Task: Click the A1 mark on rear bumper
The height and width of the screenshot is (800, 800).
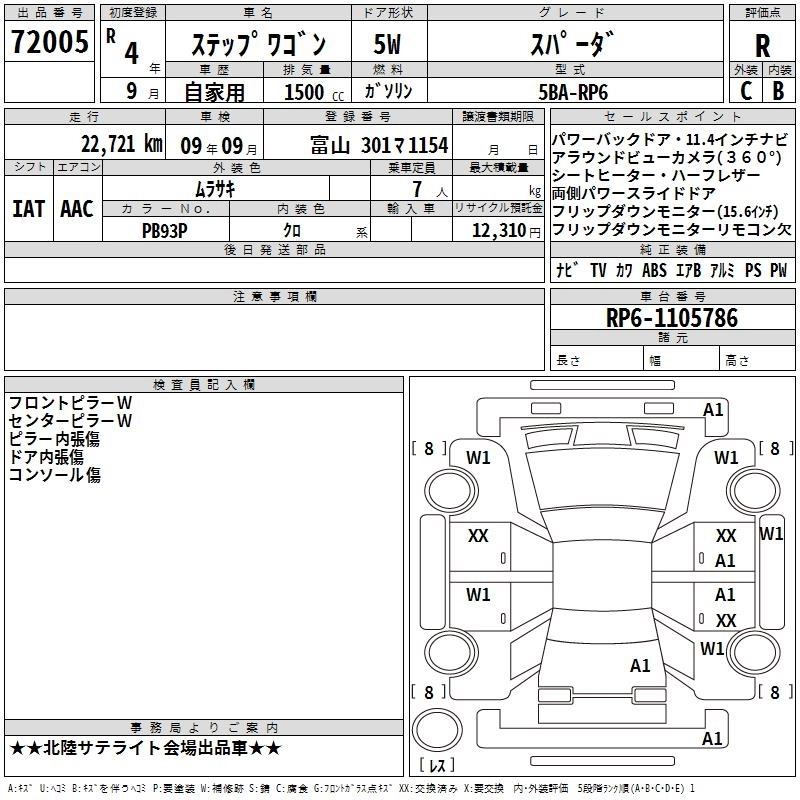Action: pos(712,738)
